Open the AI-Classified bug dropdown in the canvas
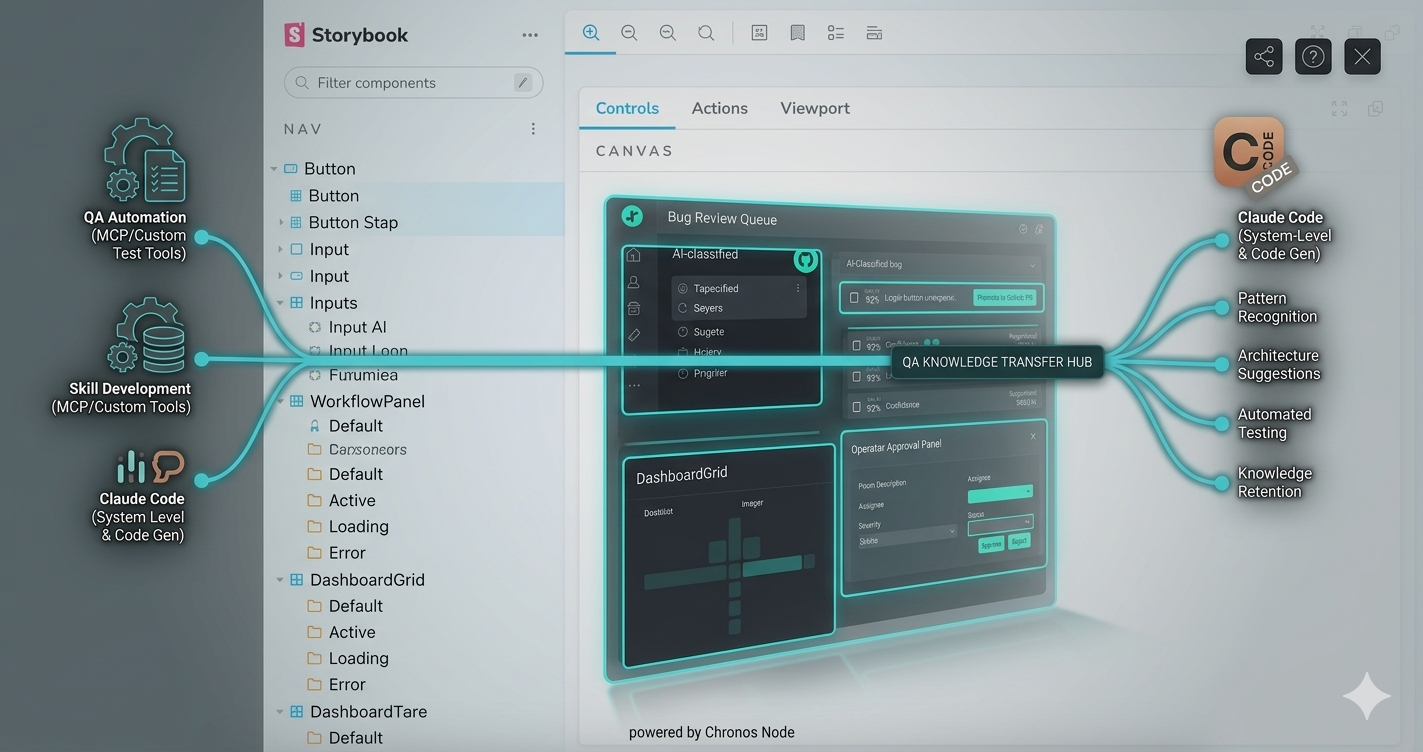1423x752 pixels. pos(940,263)
